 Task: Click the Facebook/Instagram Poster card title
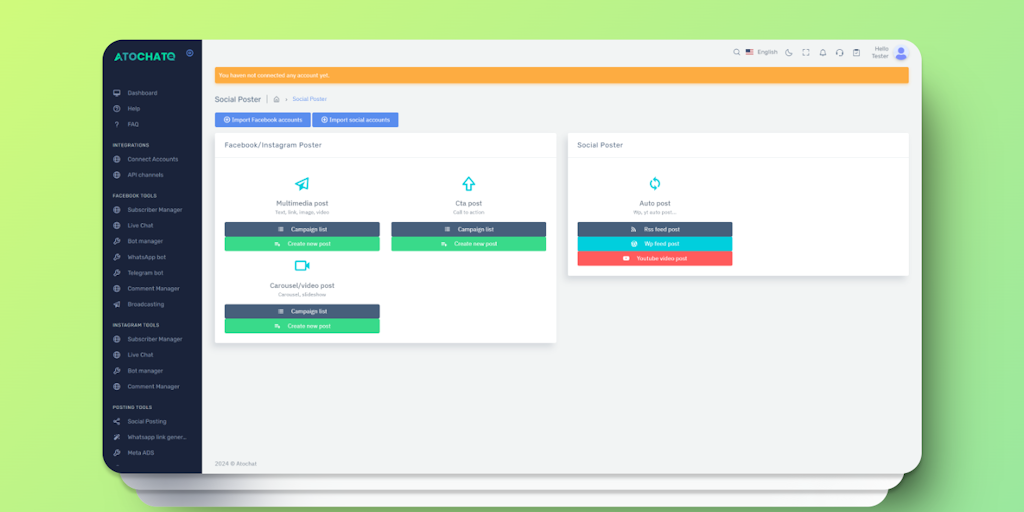point(273,145)
